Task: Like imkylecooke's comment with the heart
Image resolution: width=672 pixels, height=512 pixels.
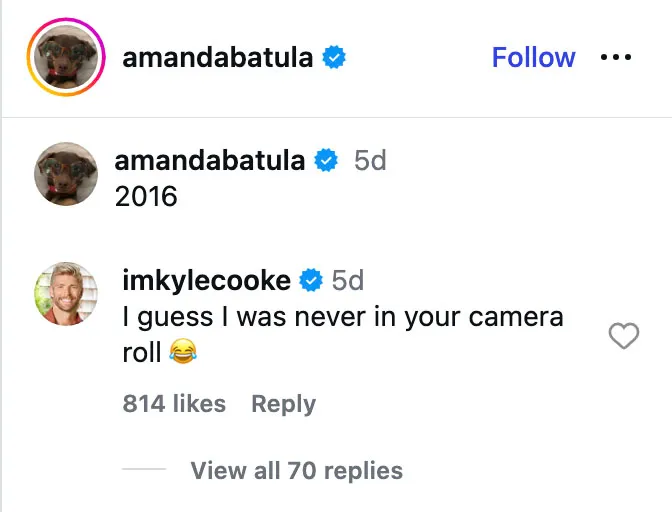Action: click(623, 337)
